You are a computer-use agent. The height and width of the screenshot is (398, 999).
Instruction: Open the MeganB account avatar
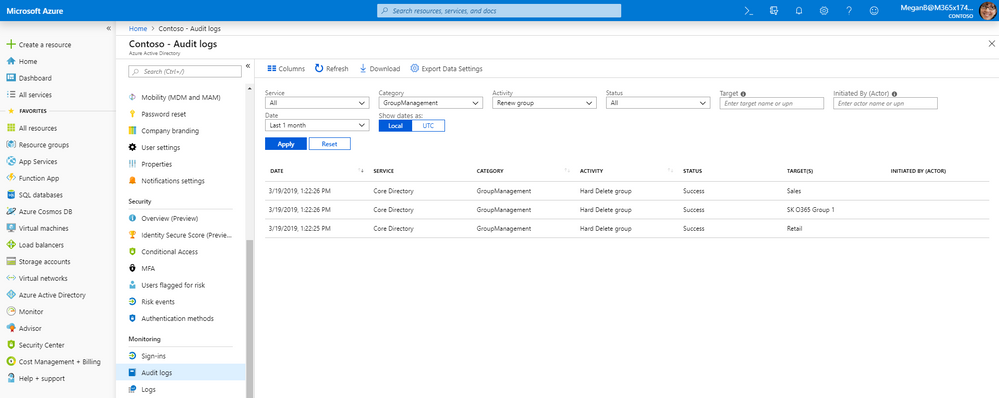tap(987, 11)
